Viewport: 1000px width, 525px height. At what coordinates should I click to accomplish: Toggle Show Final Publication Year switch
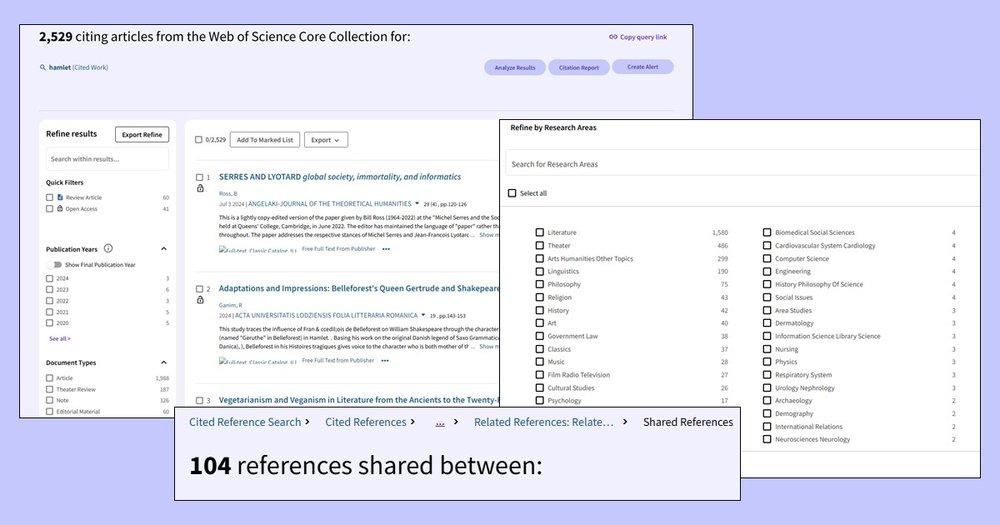point(56,265)
